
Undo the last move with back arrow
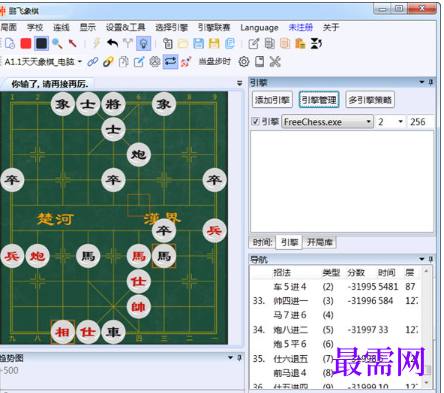click(113, 43)
